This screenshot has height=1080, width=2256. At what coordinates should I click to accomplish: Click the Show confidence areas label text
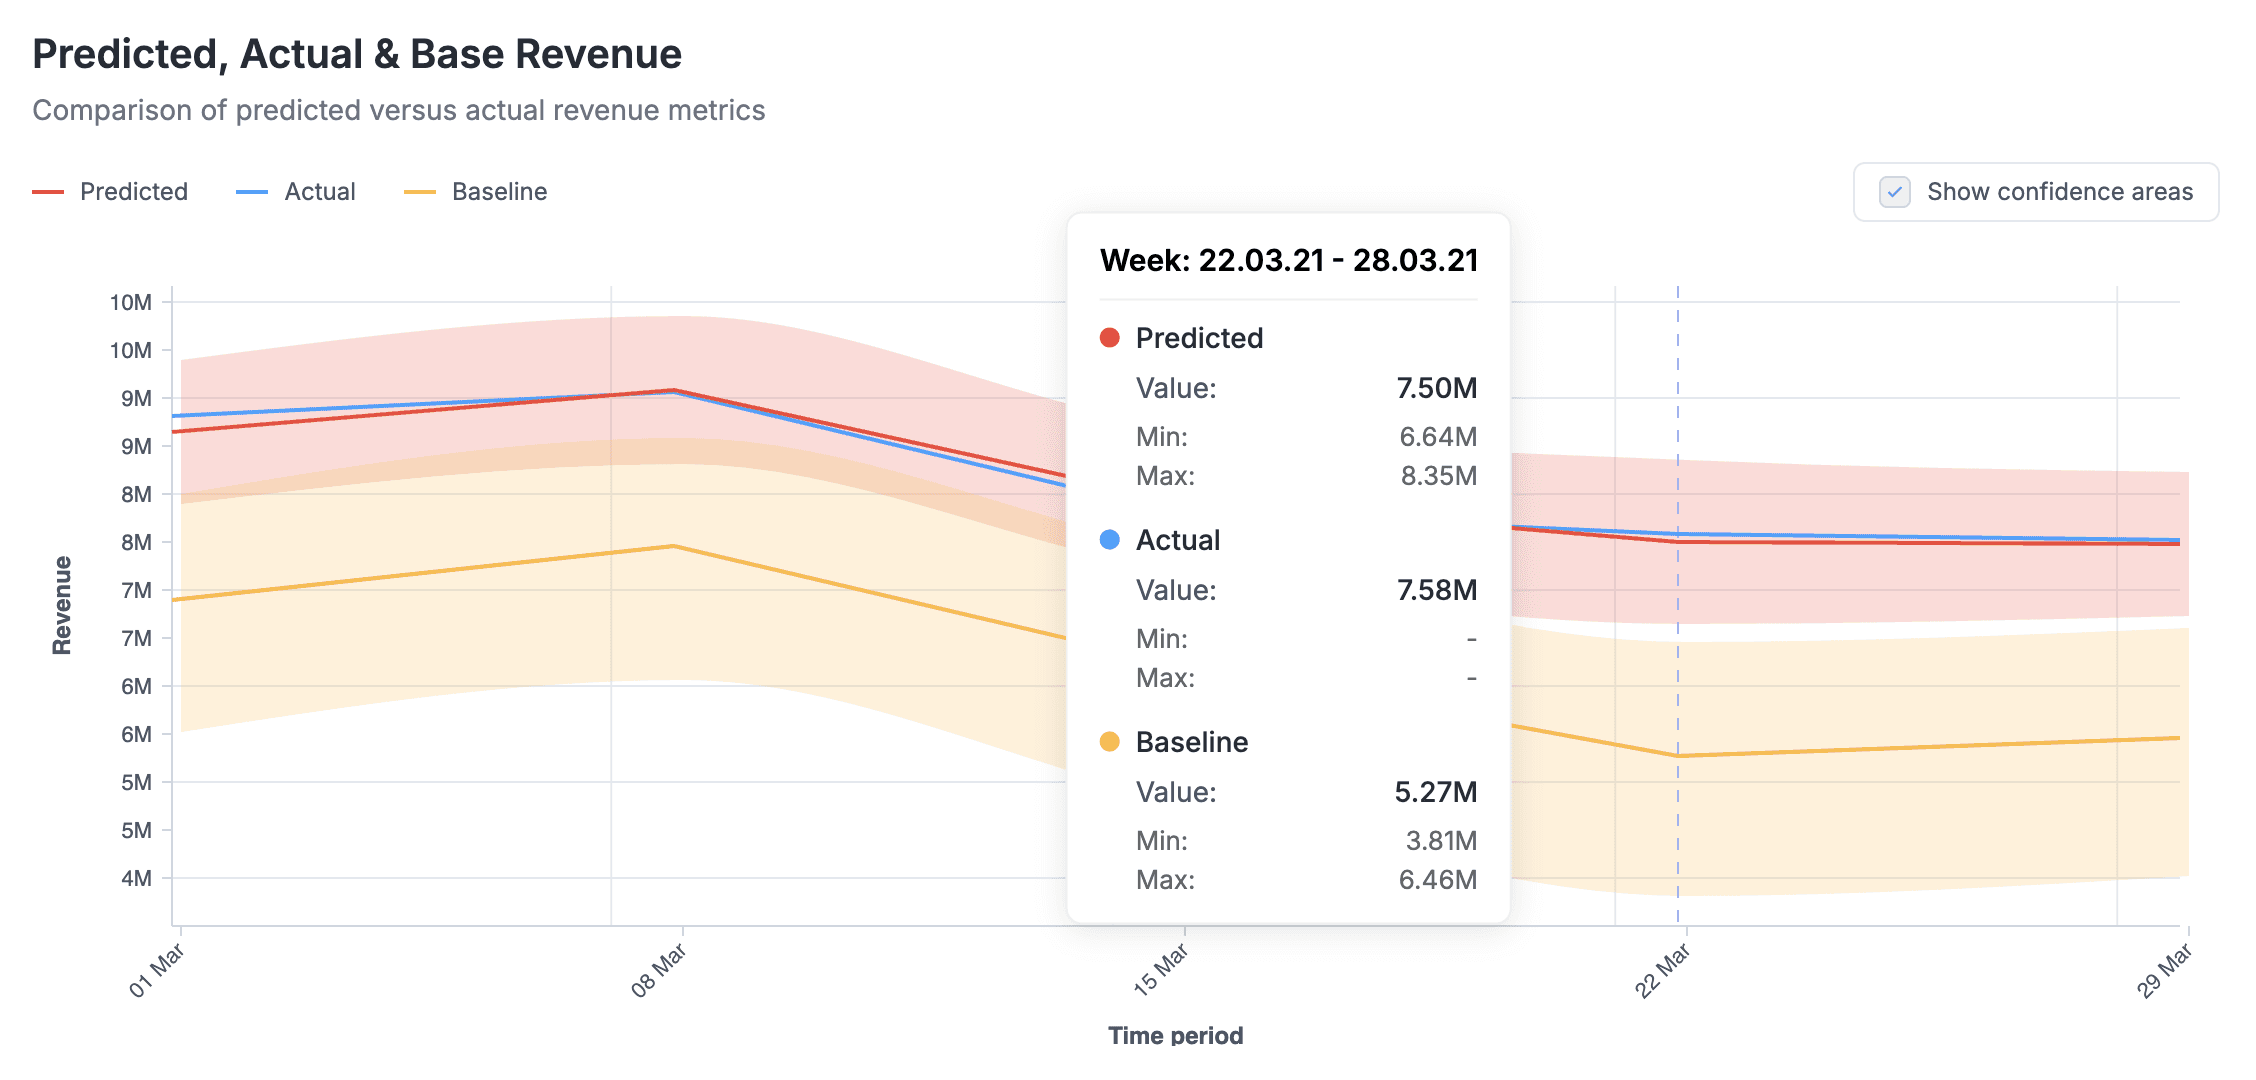2060,192
